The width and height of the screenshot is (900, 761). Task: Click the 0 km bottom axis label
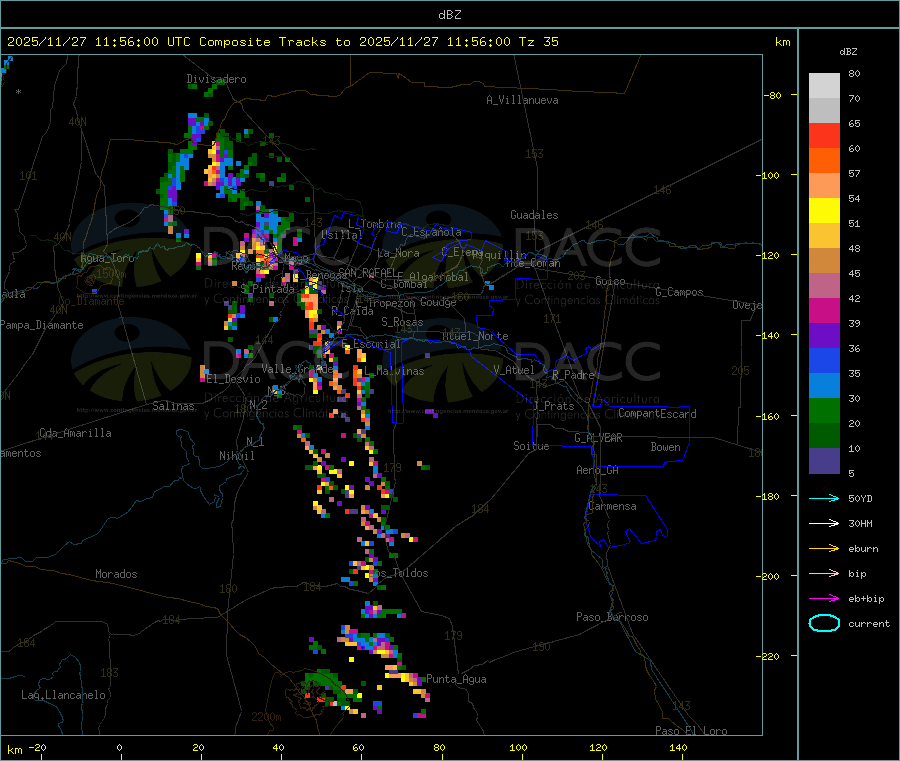pos(119,747)
